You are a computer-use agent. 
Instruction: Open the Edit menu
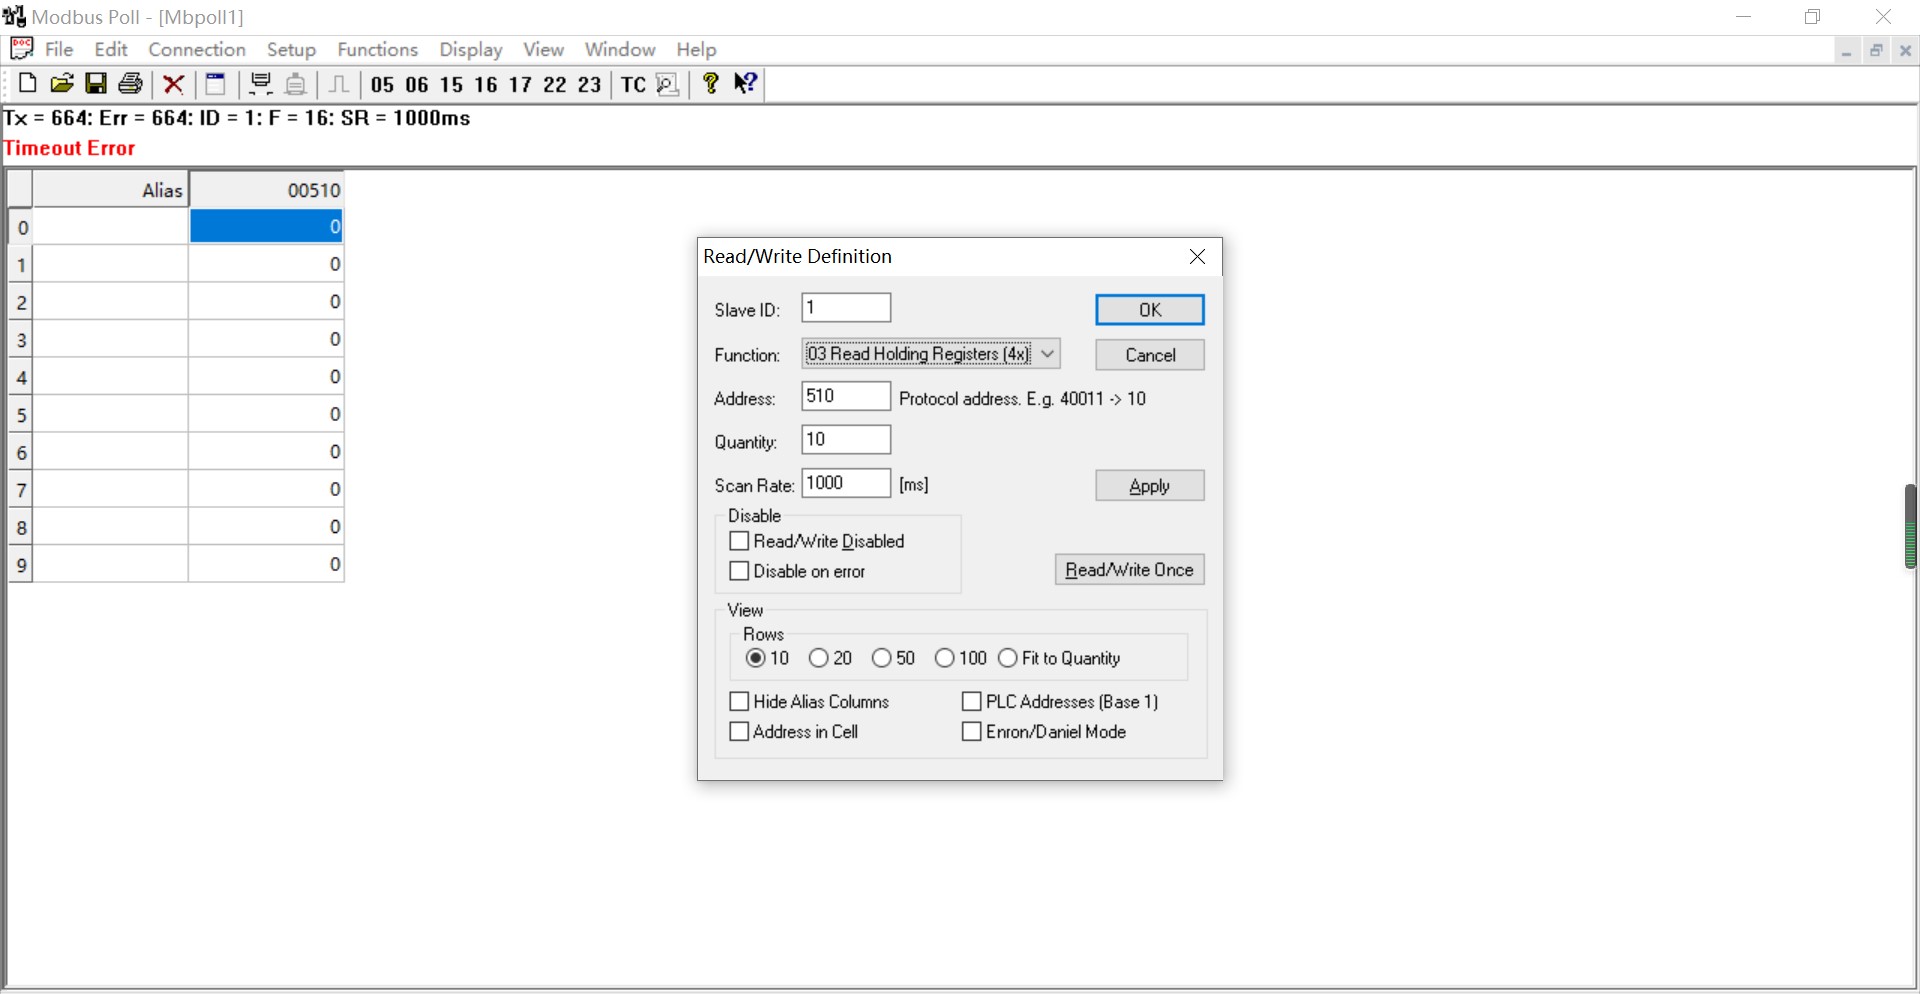click(111, 49)
